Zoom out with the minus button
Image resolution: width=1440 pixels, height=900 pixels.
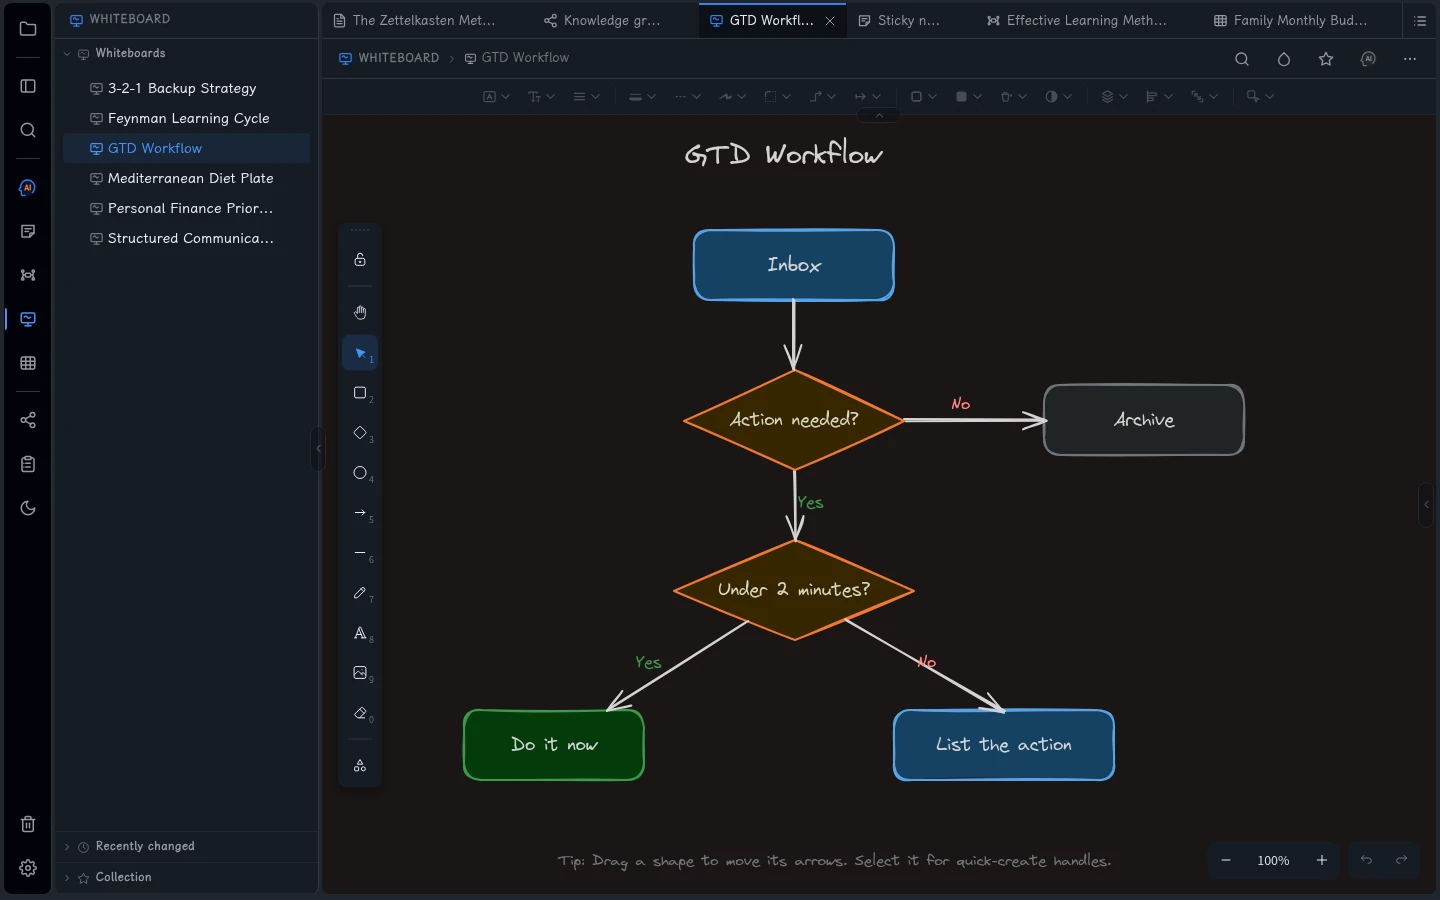1226,860
